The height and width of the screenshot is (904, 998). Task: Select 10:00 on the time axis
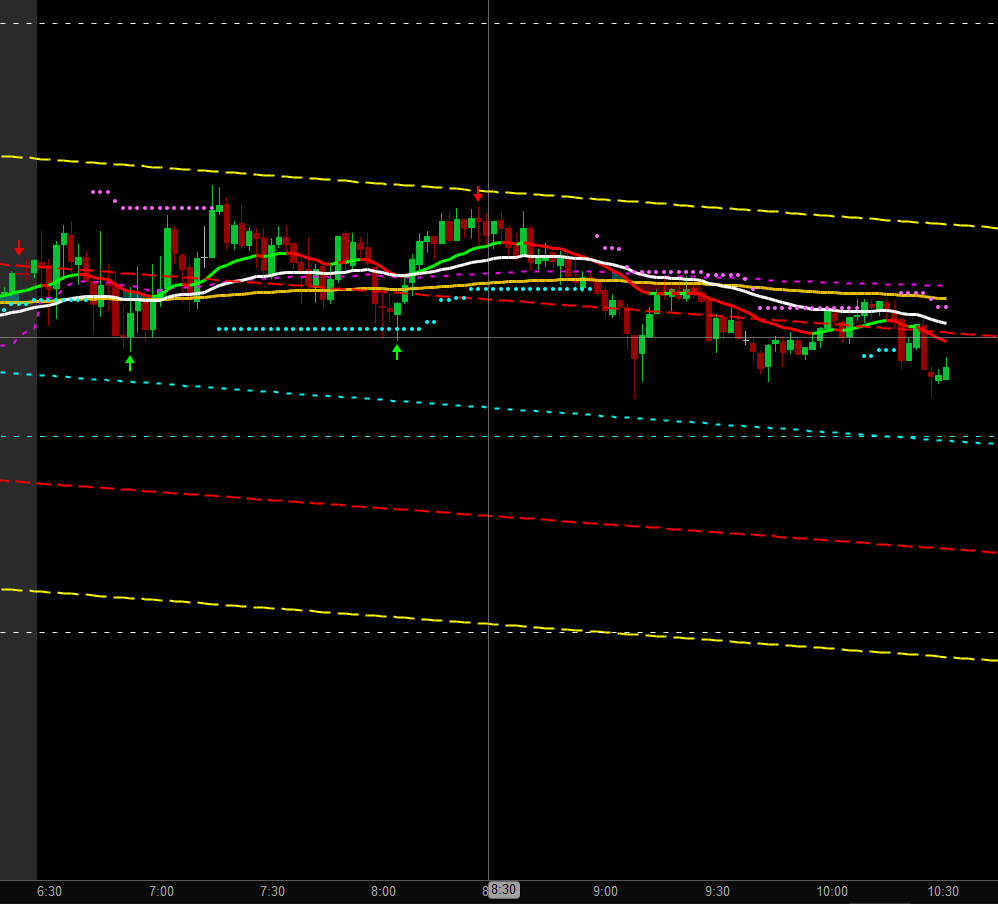tap(832, 891)
